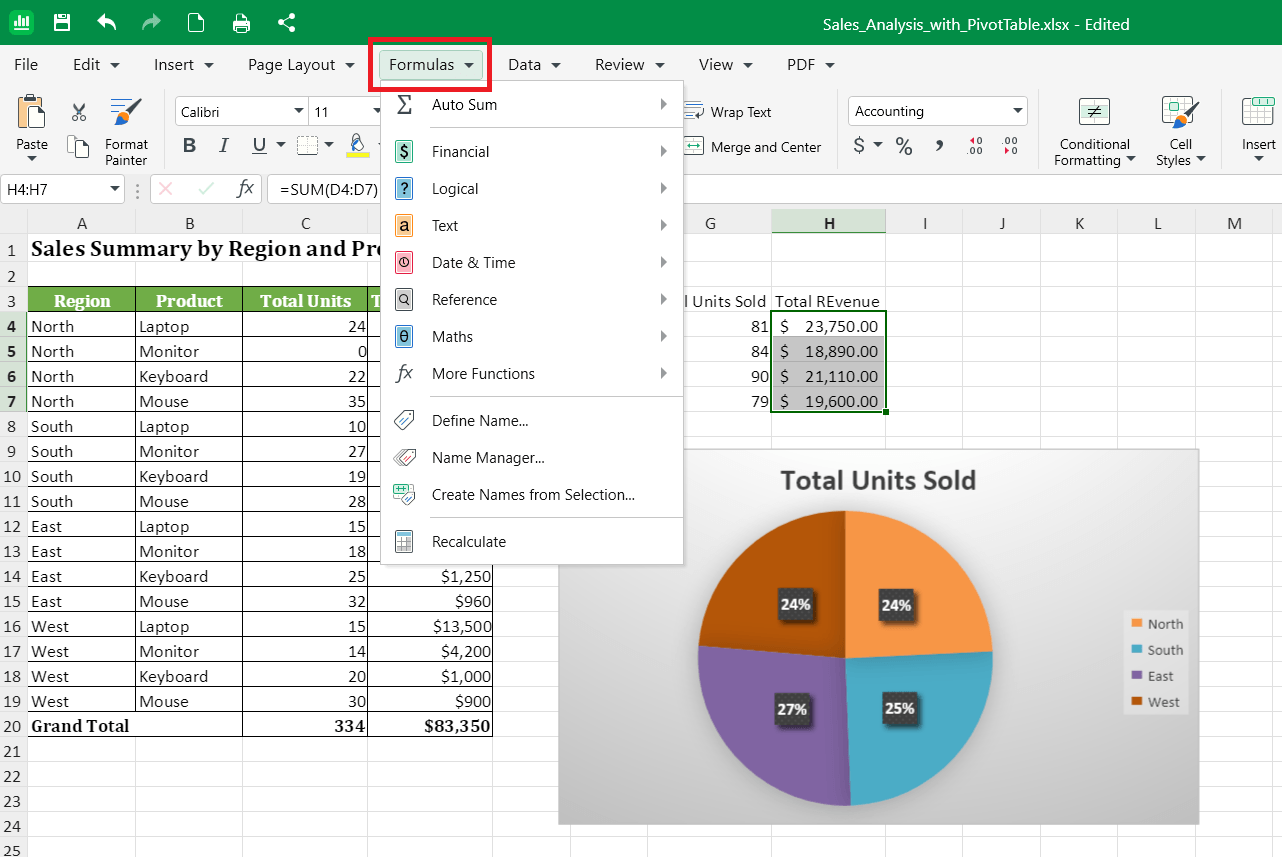
Task: Click the Copy icon
Action: tap(79, 147)
